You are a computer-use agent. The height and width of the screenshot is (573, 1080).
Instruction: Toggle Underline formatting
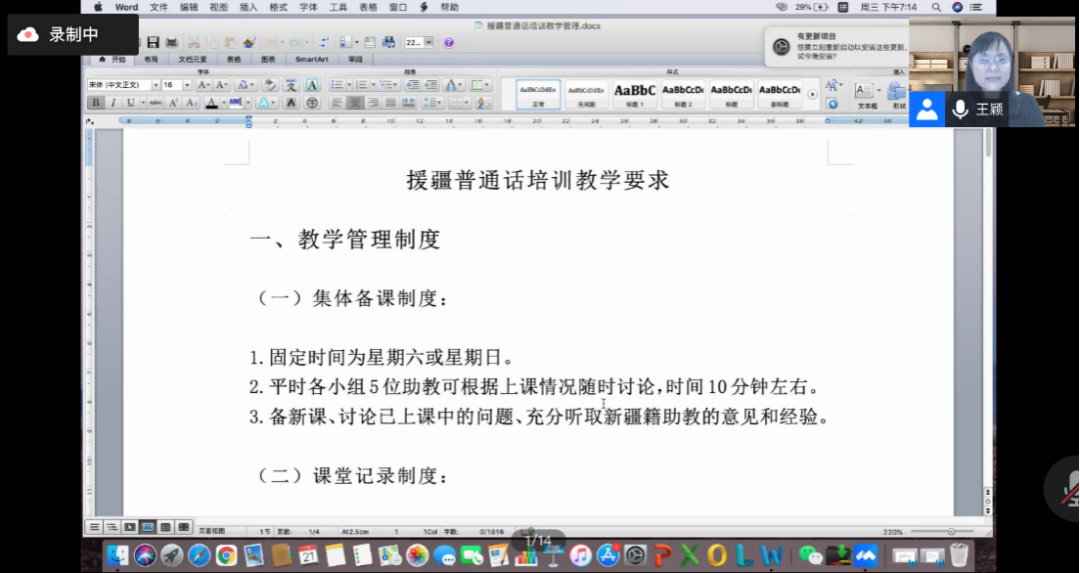(x=131, y=103)
